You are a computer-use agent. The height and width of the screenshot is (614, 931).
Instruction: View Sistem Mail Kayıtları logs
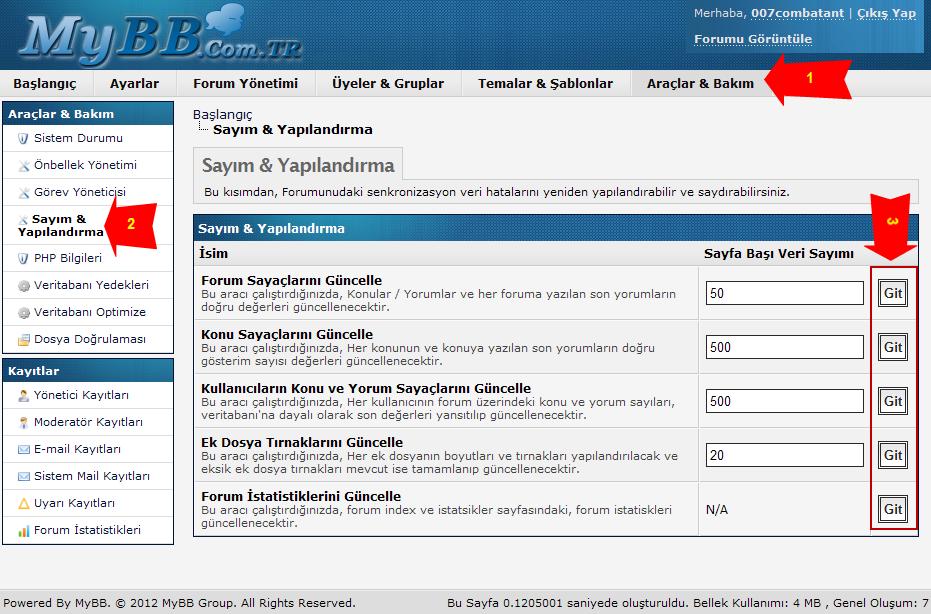click(92, 476)
